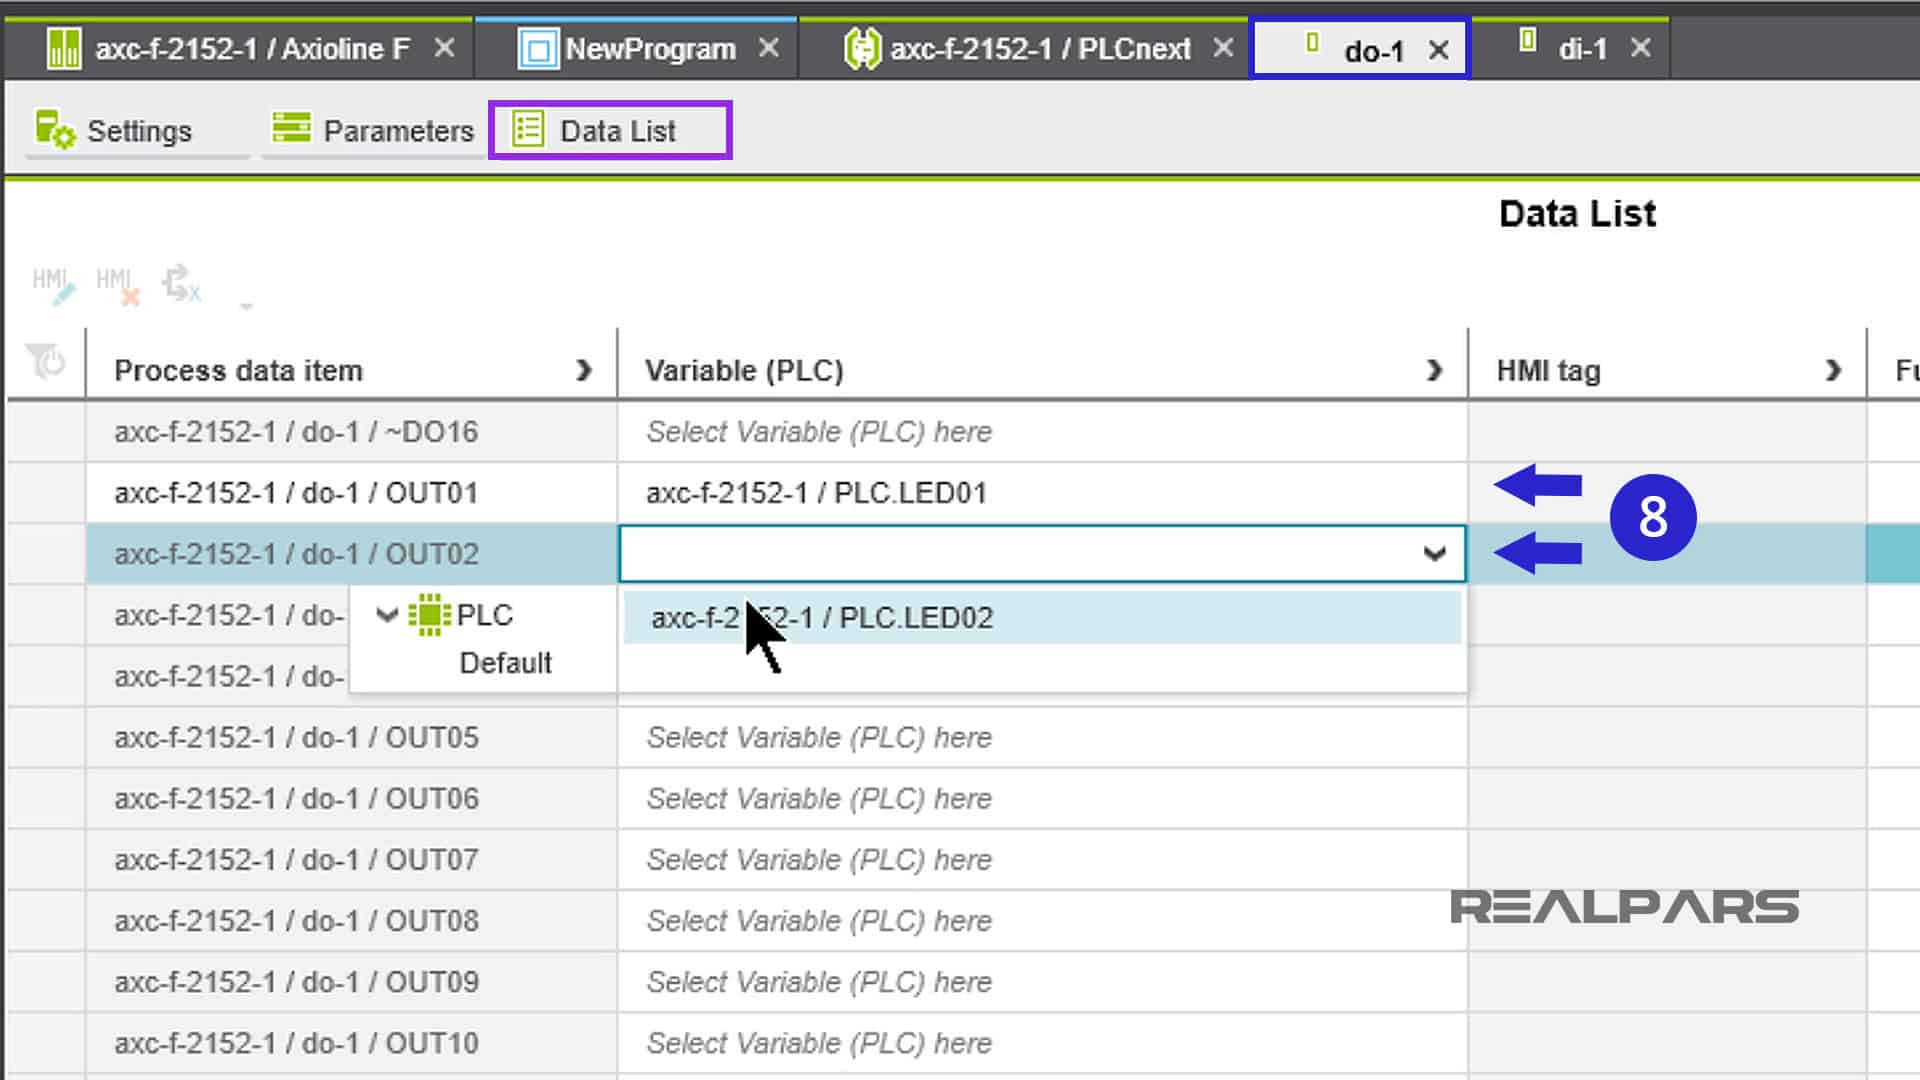Toggle the table filter funnel icon
The height and width of the screenshot is (1080, 1920).
tap(45, 361)
